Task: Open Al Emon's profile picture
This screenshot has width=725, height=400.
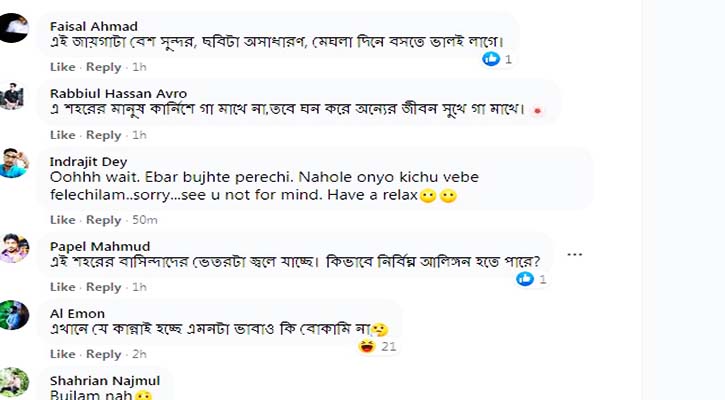Action: (x=13, y=314)
